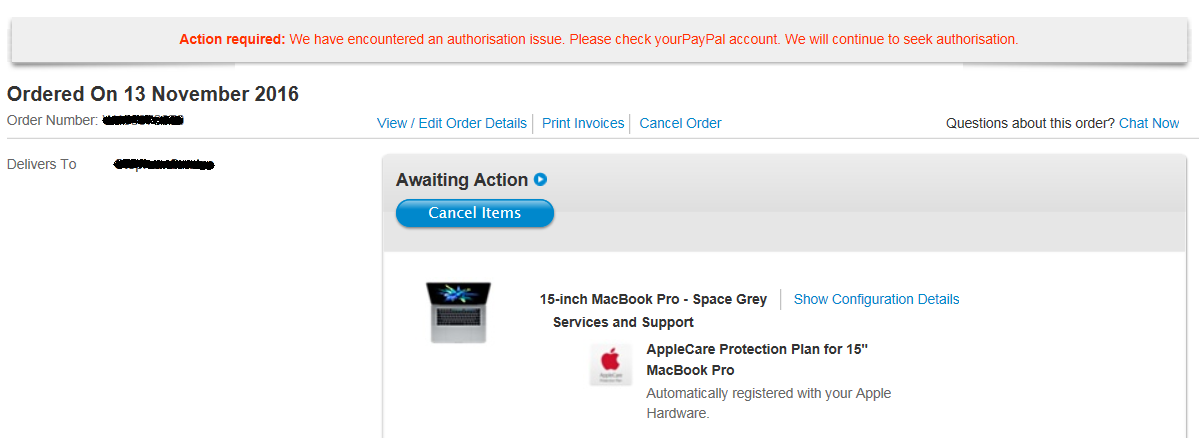Choose the Cancel Order link
Image resolution: width=1199 pixels, height=438 pixels.
click(681, 123)
